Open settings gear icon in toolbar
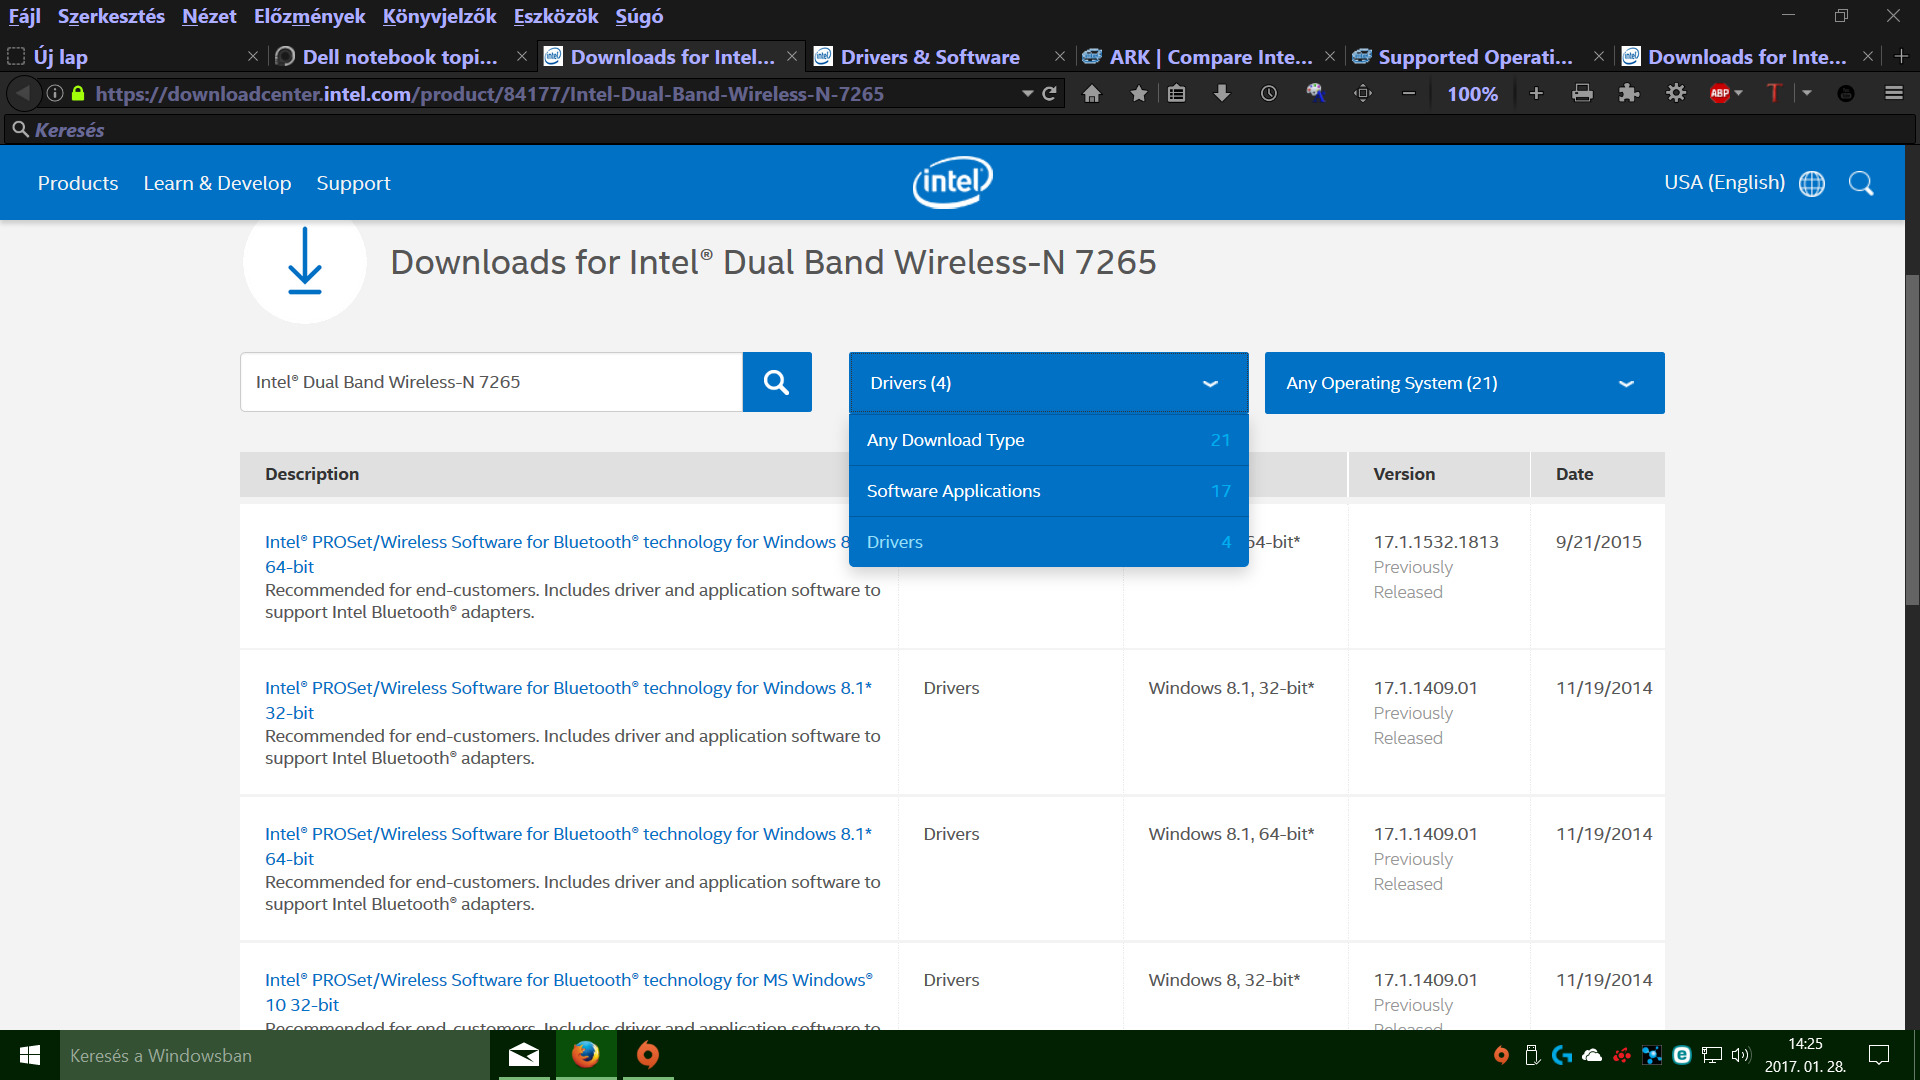The height and width of the screenshot is (1080, 1920). [x=1676, y=94]
